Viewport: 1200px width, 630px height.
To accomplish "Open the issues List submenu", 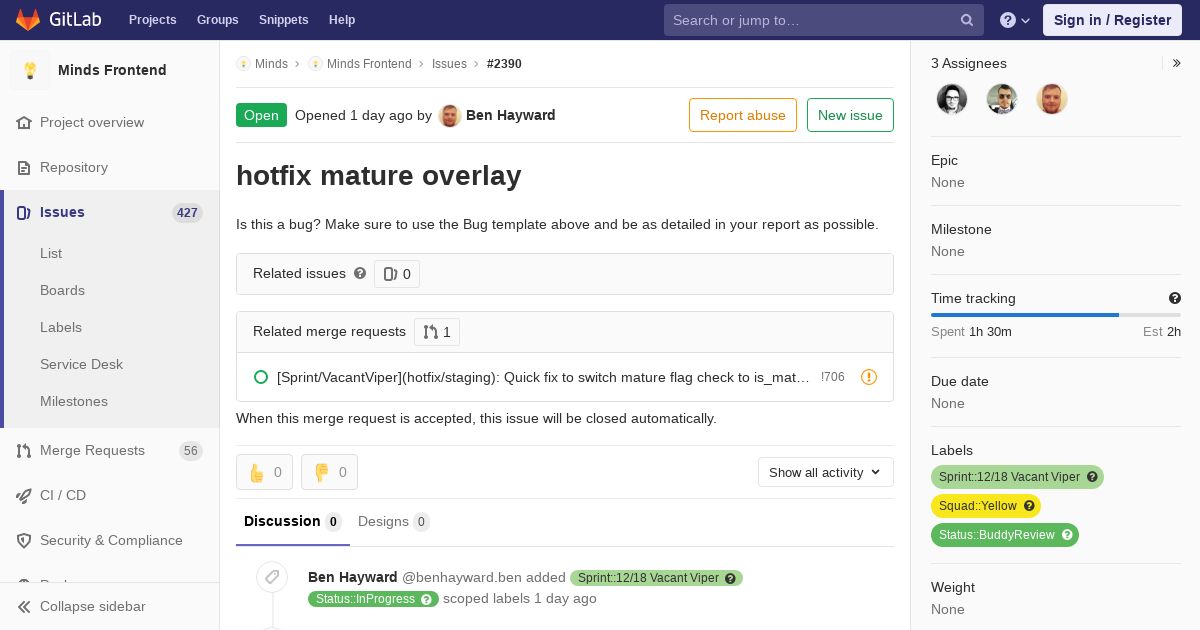I will tap(51, 253).
